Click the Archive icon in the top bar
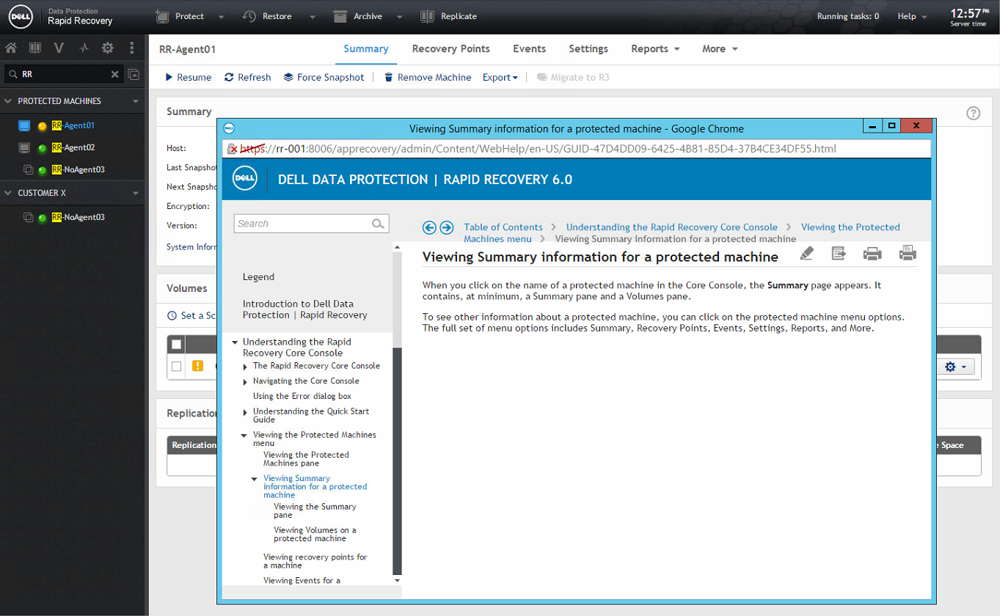The width and height of the screenshot is (1000, 616). pyautogui.click(x=341, y=17)
